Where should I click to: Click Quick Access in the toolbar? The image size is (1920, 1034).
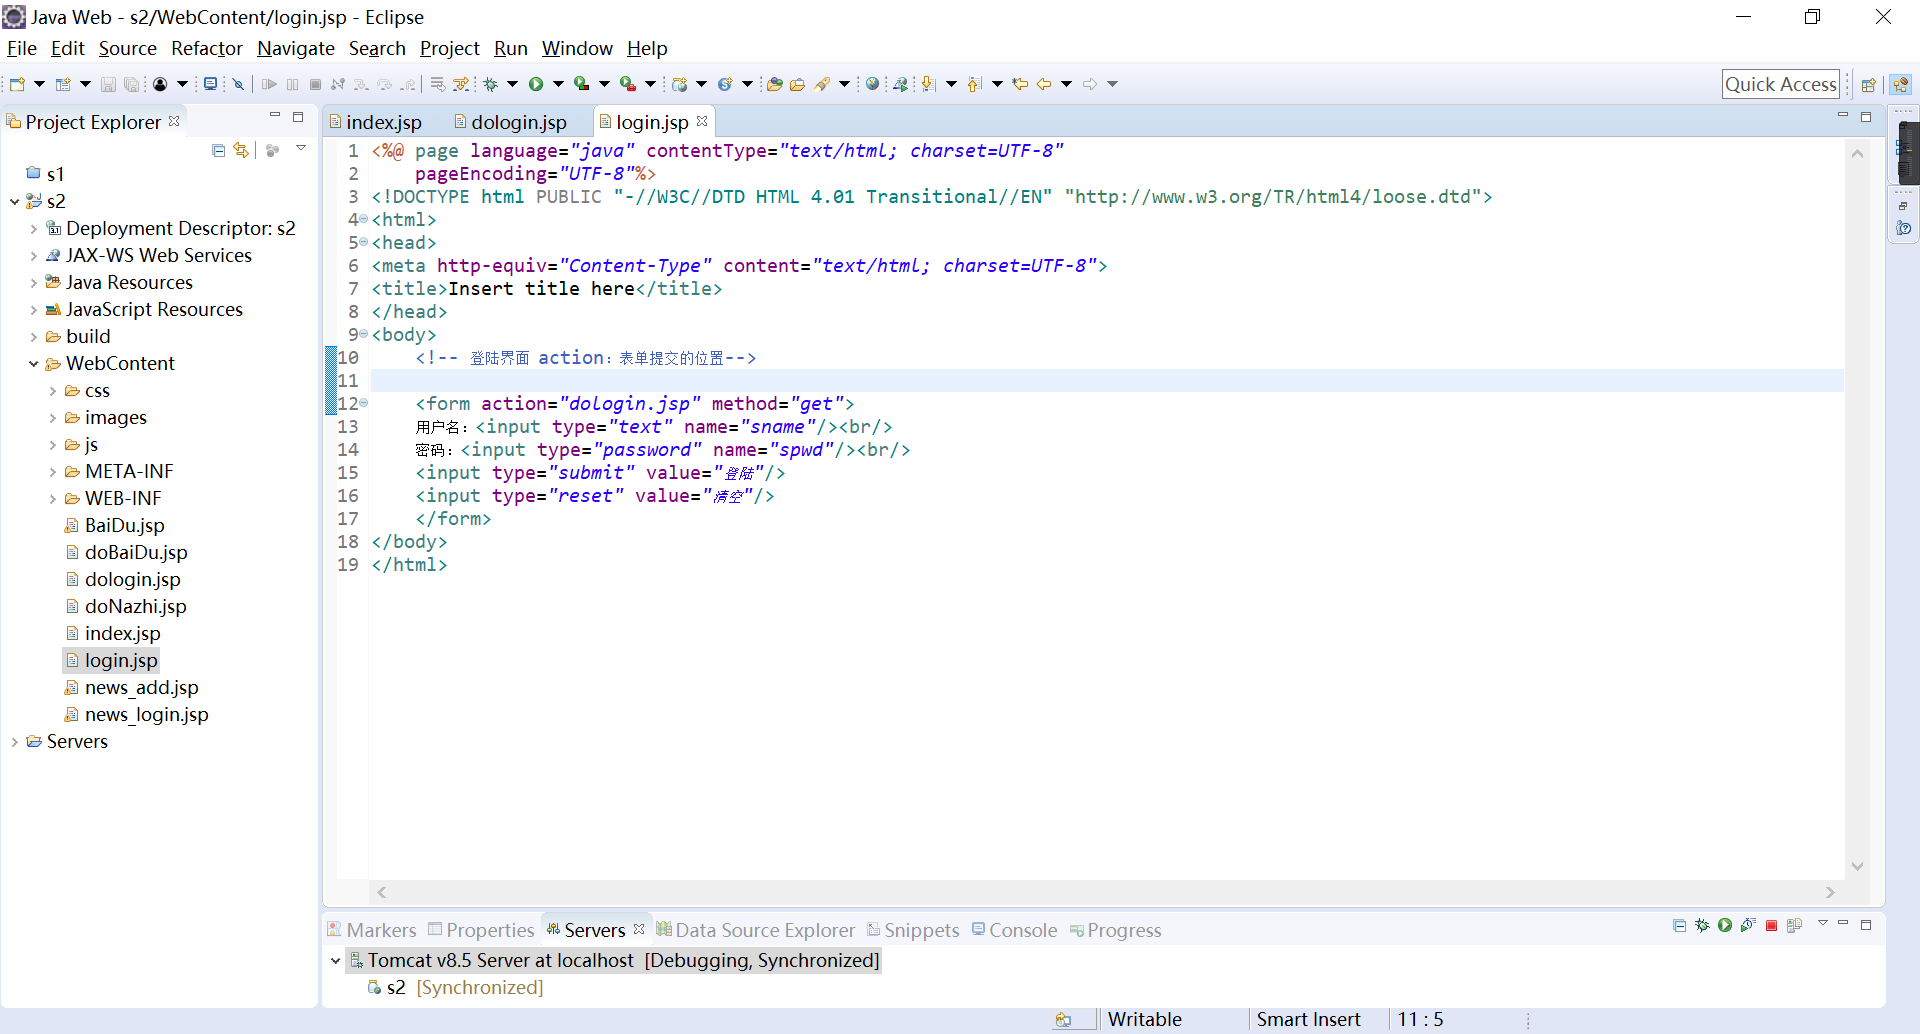(1781, 84)
